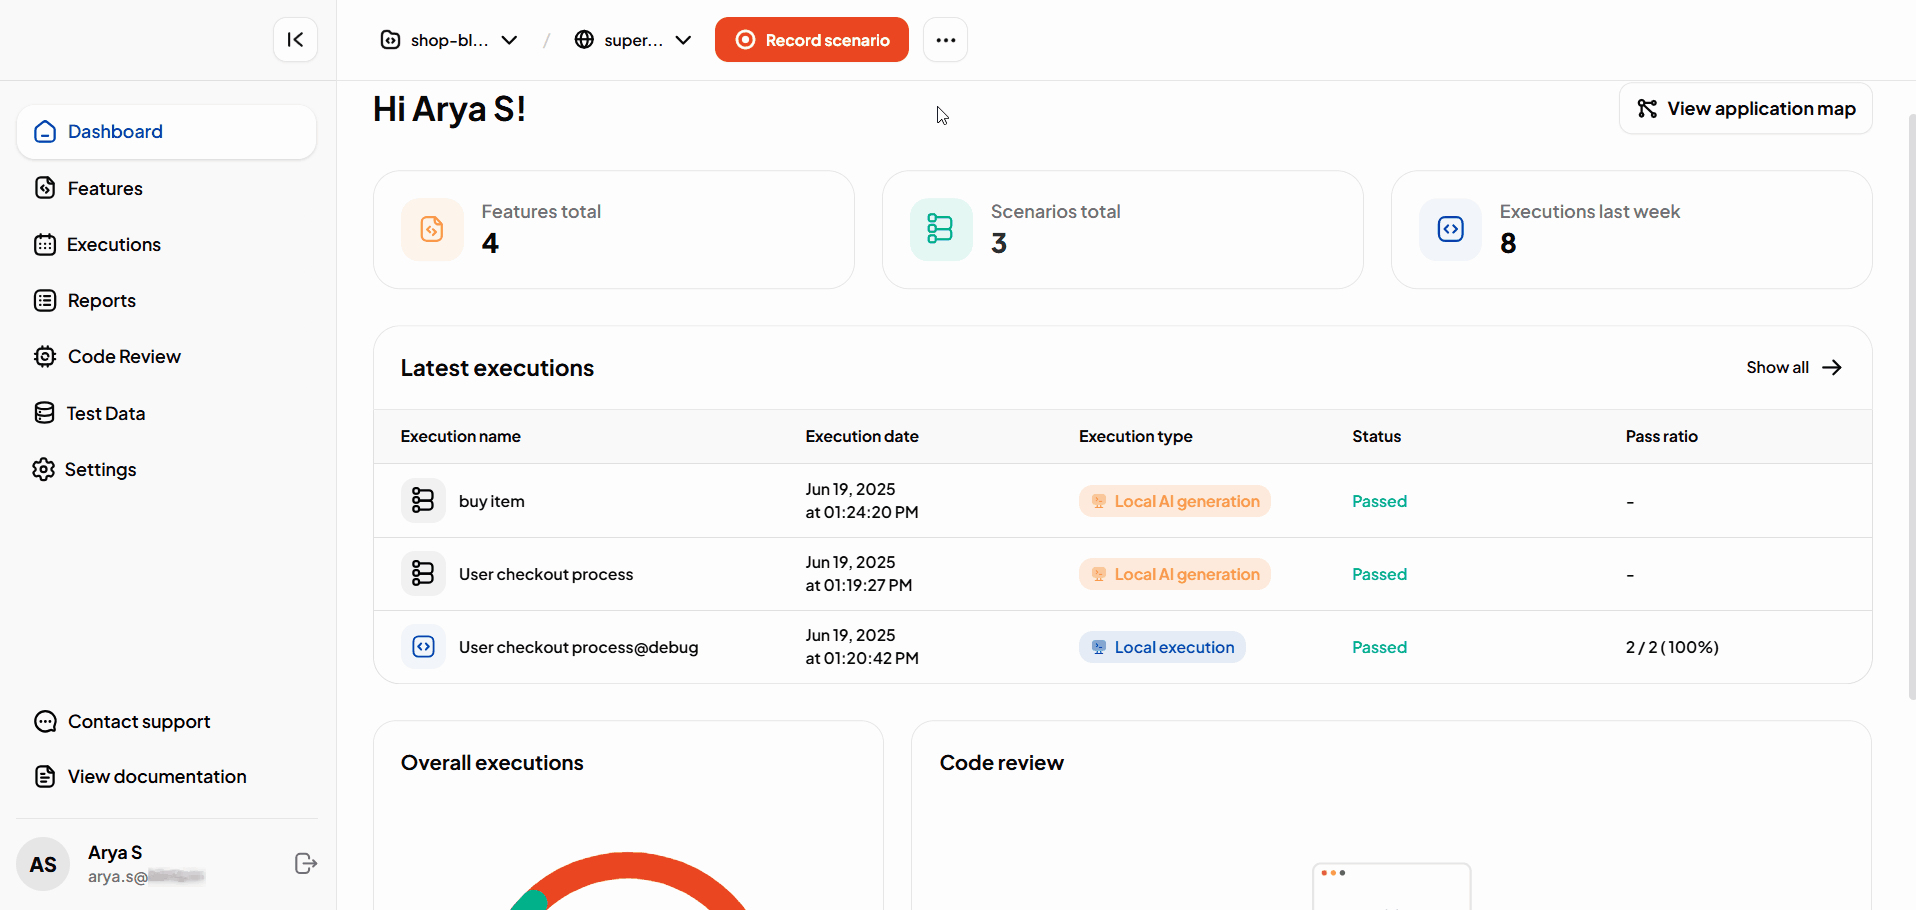
Task: Select Test Data in the sidebar
Action: [106, 413]
